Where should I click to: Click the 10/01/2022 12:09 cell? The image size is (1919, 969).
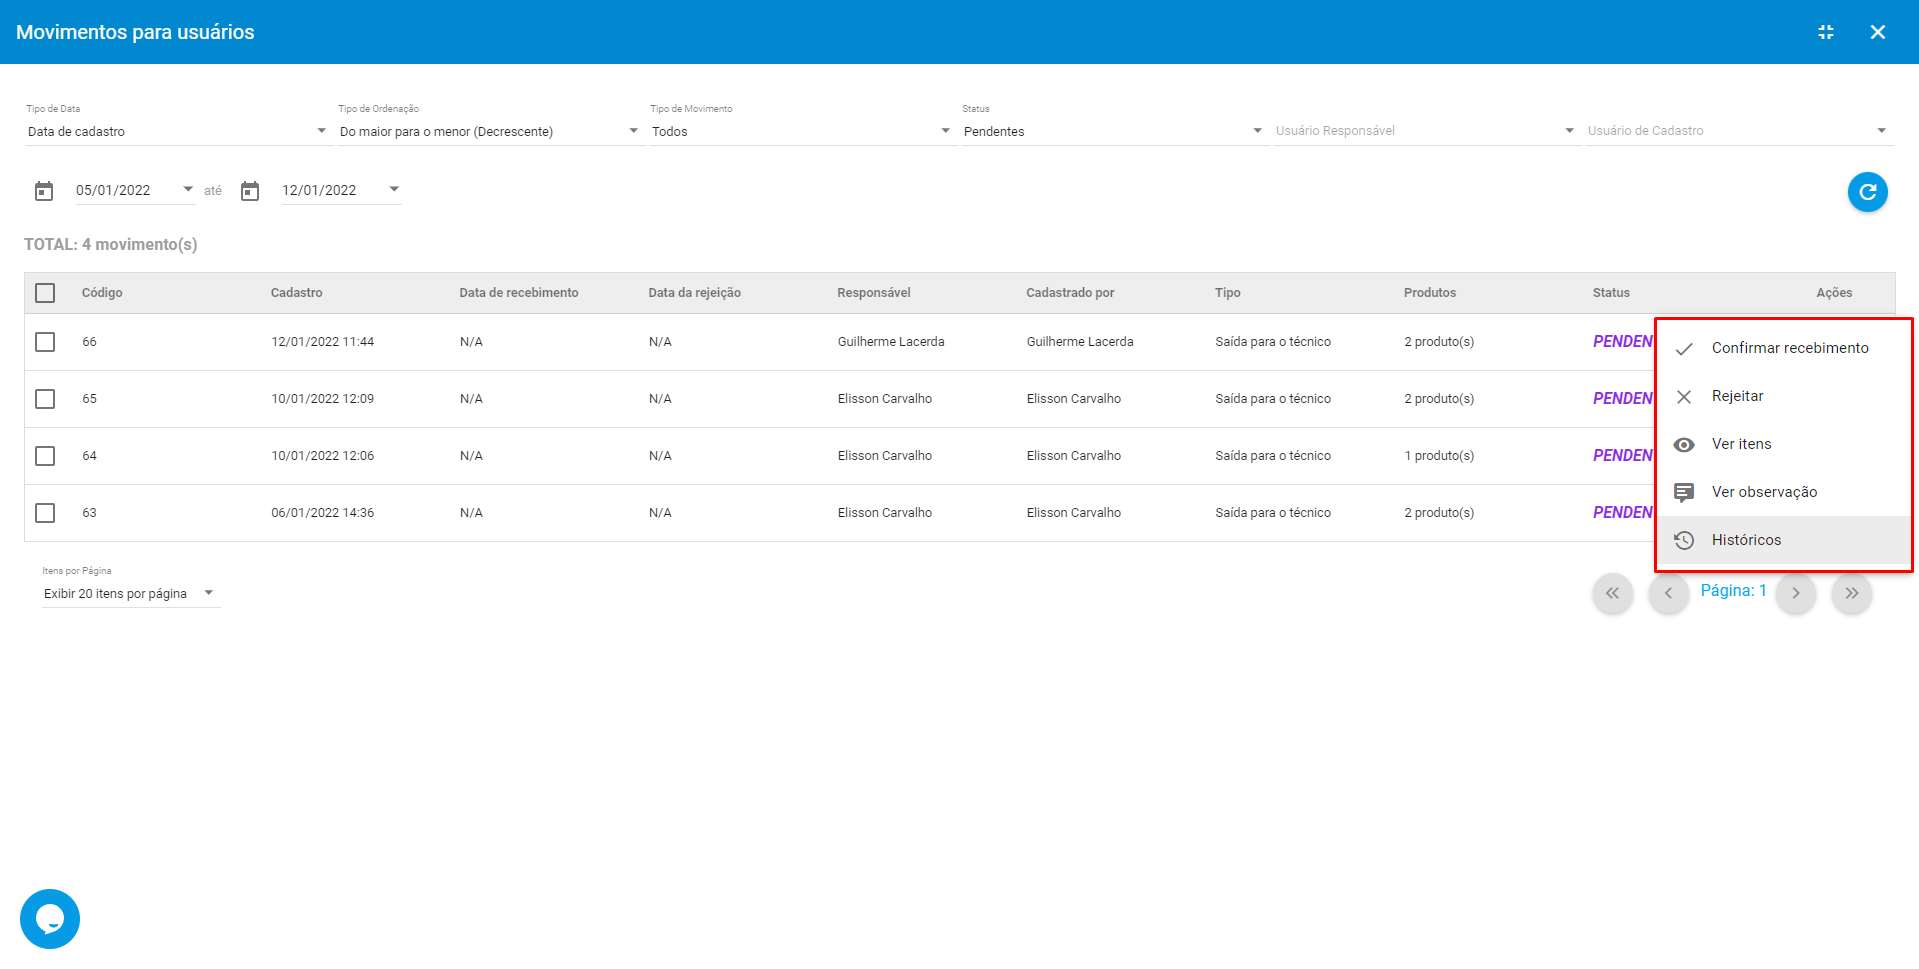322,399
